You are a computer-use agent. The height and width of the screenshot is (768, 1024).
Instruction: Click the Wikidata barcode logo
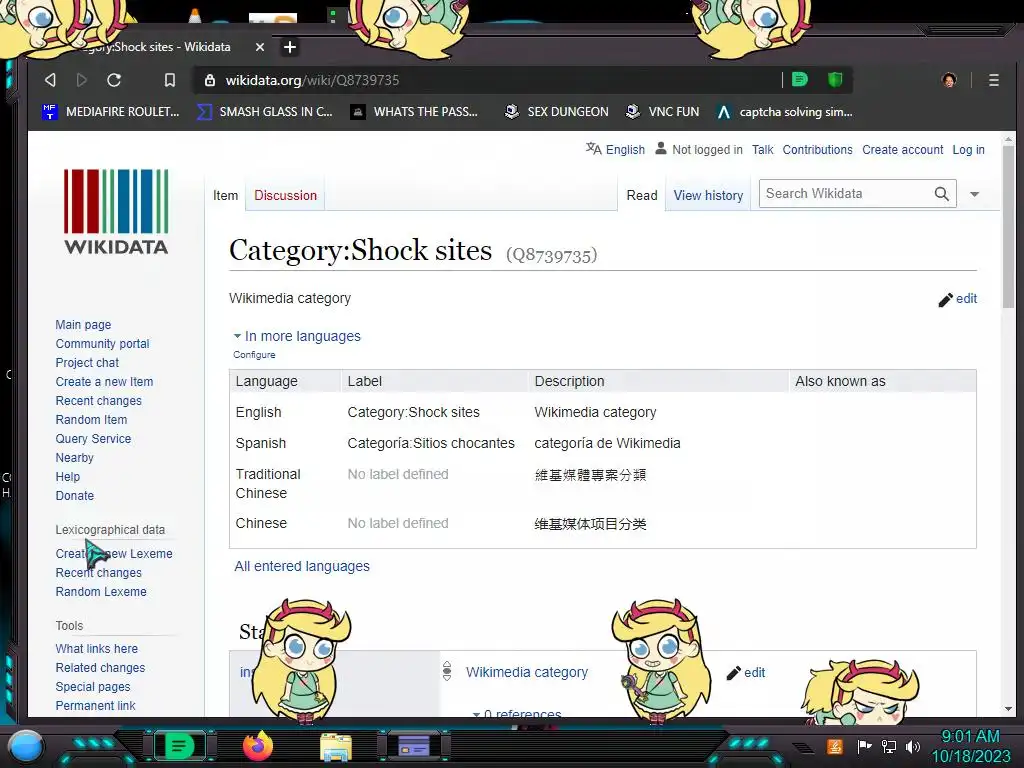point(116,212)
